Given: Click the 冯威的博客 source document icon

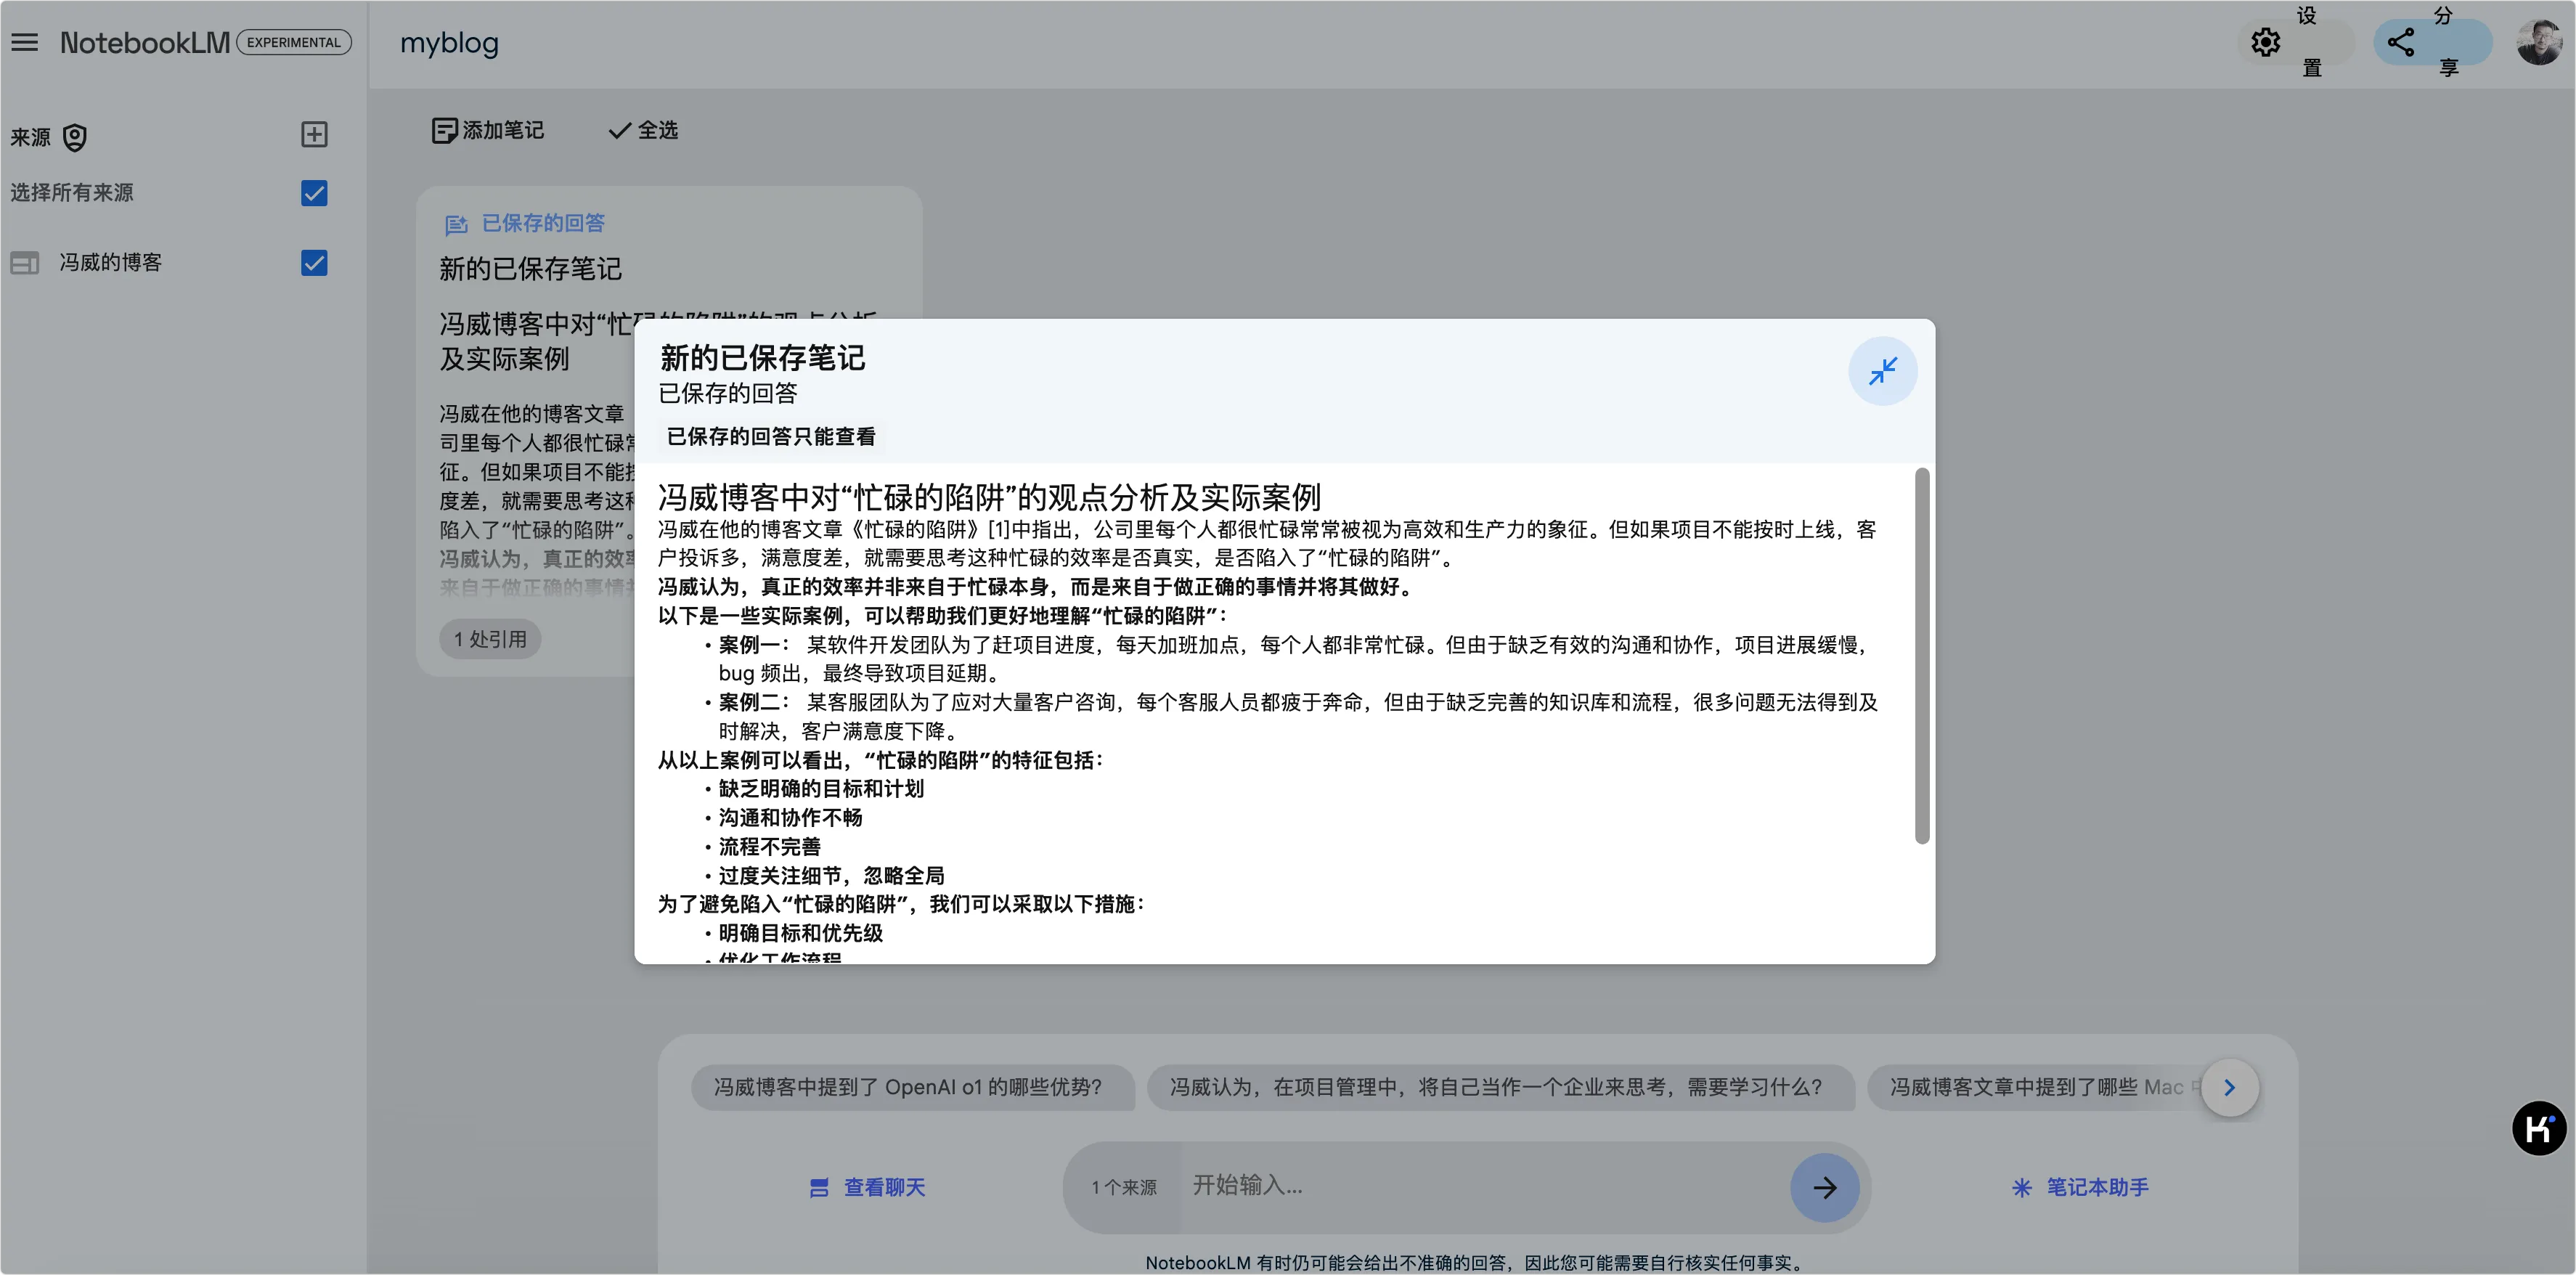Looking at the screenshot, I should click(x=25, y=263).
